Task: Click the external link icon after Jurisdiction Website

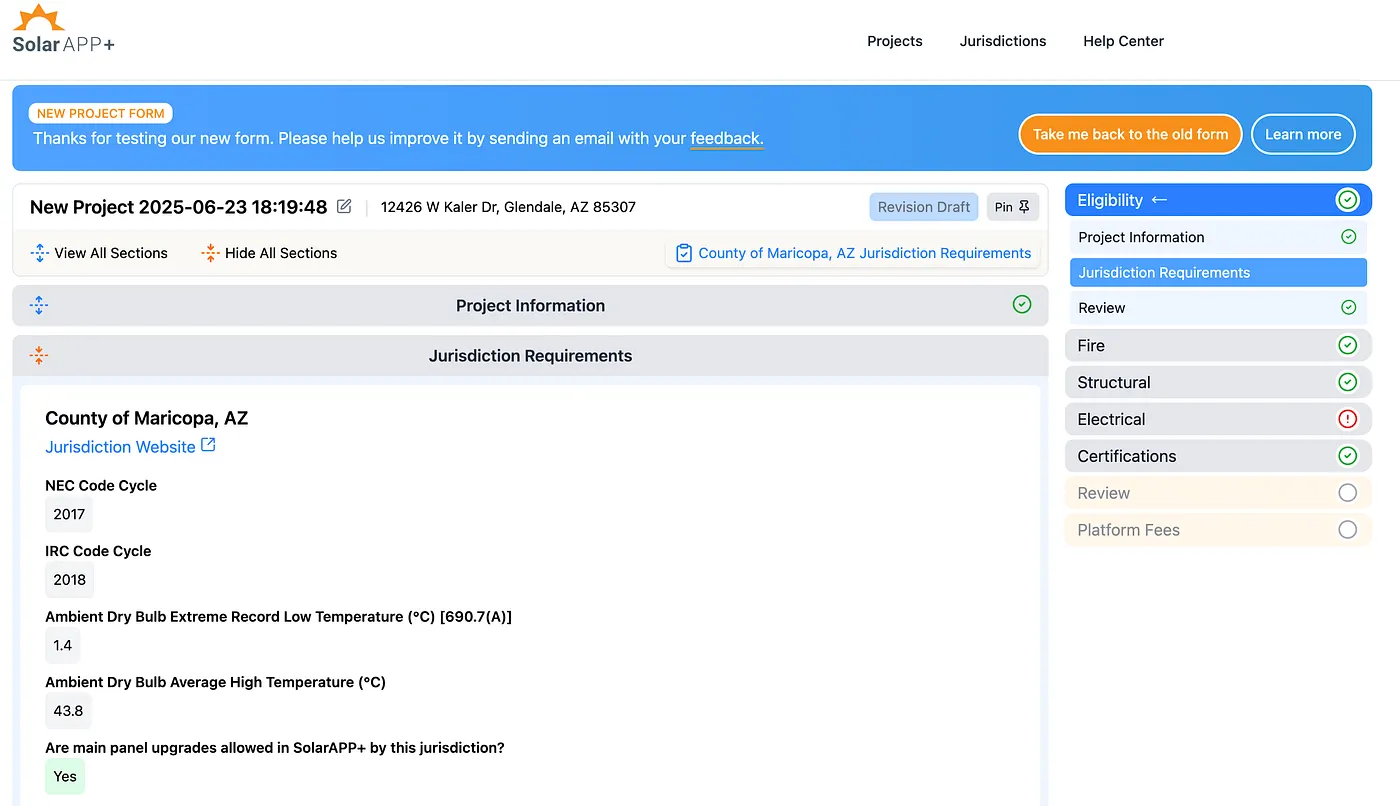Action: point(208,445)
